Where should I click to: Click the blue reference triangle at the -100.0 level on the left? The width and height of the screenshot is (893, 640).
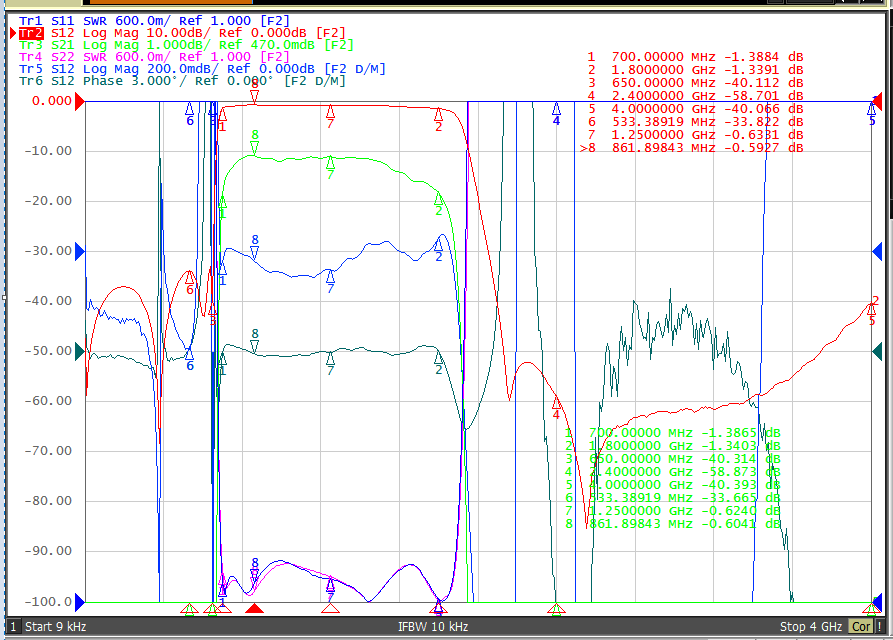(80, 601)
